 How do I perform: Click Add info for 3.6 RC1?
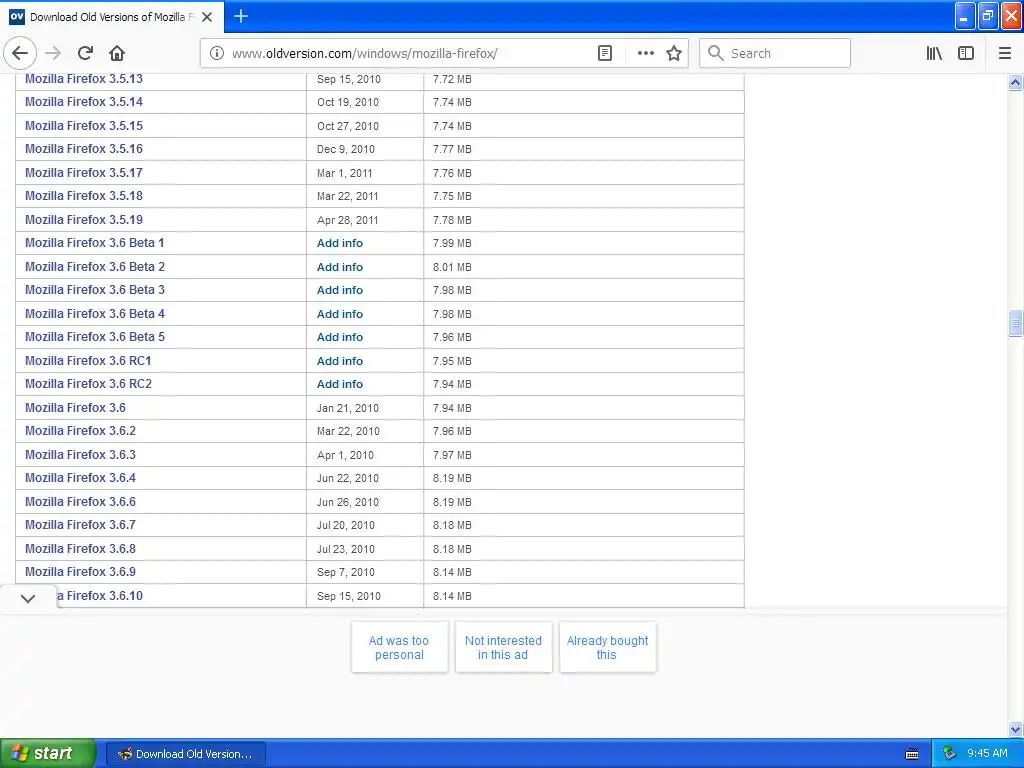(340, 360)
